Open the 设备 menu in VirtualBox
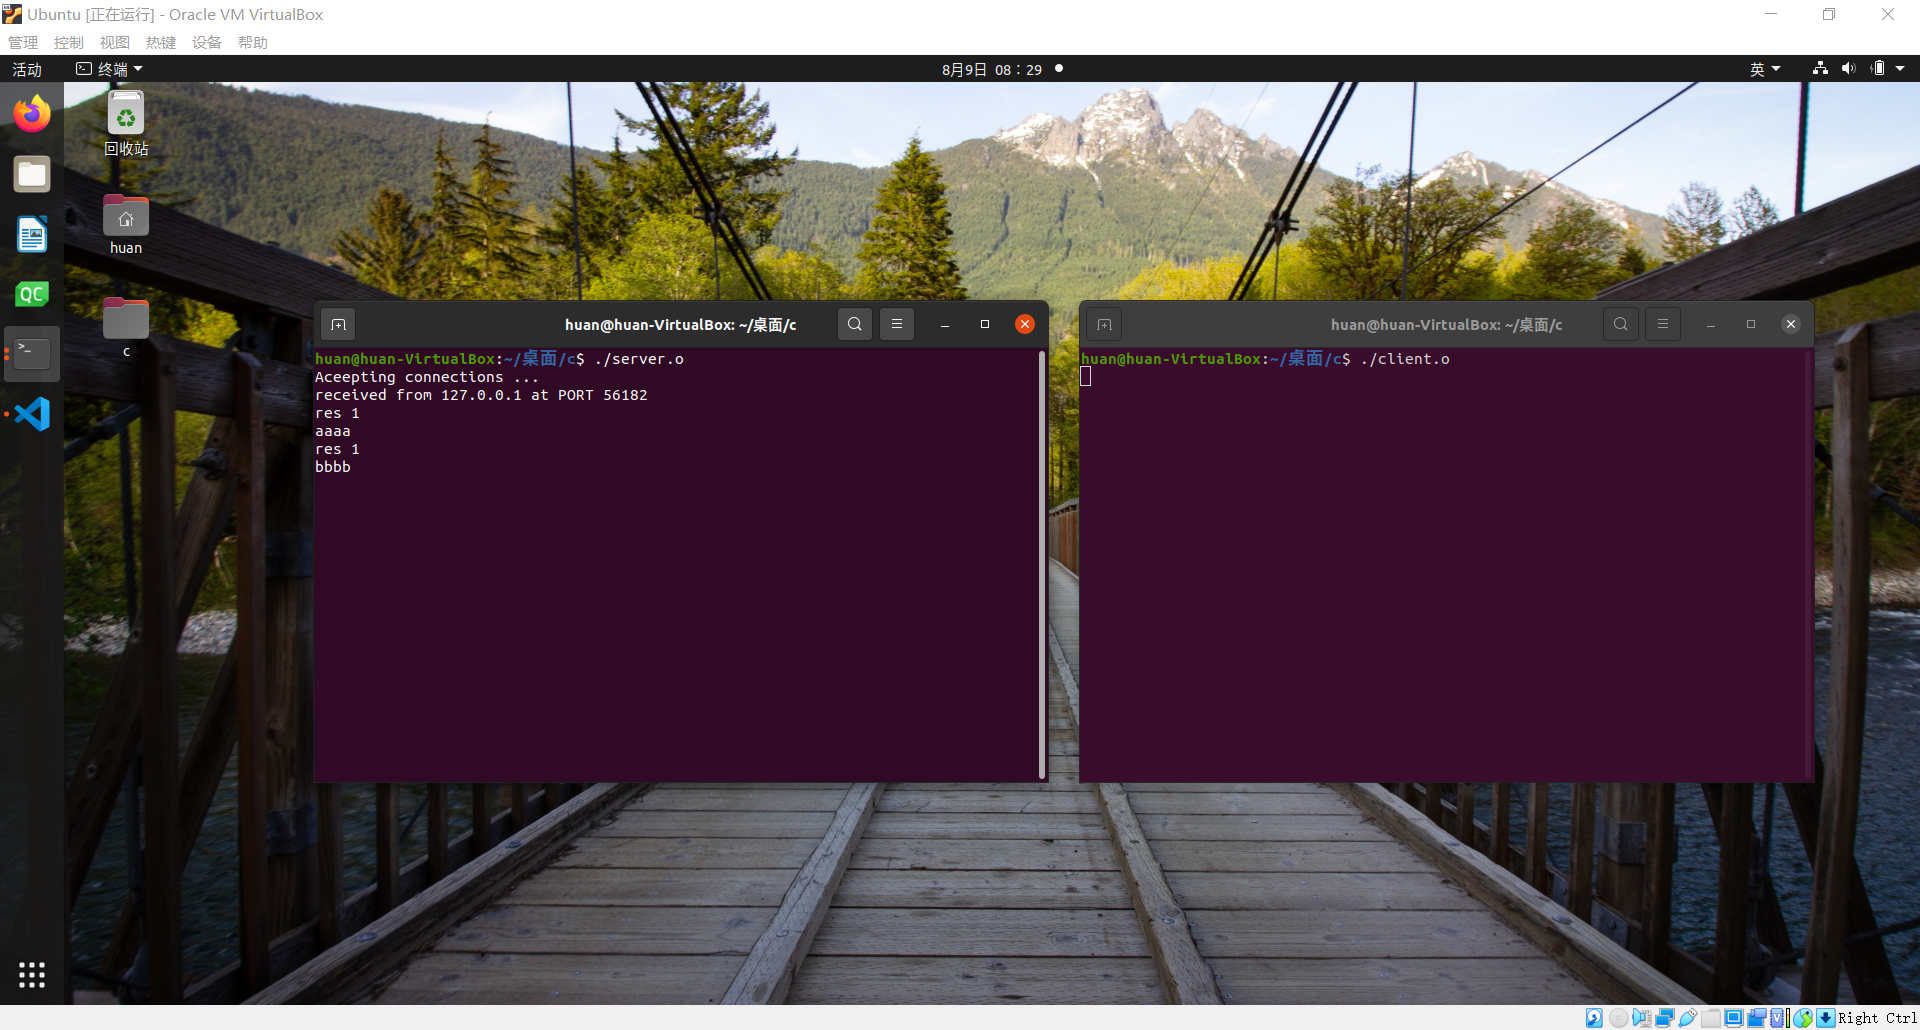Image resolution: width=1920 pixels, height=1030 pixels. [206, 42]
